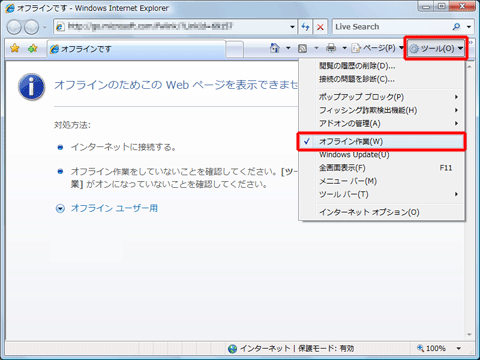Click the Back navigation arrow button

(x=14, y=27)
